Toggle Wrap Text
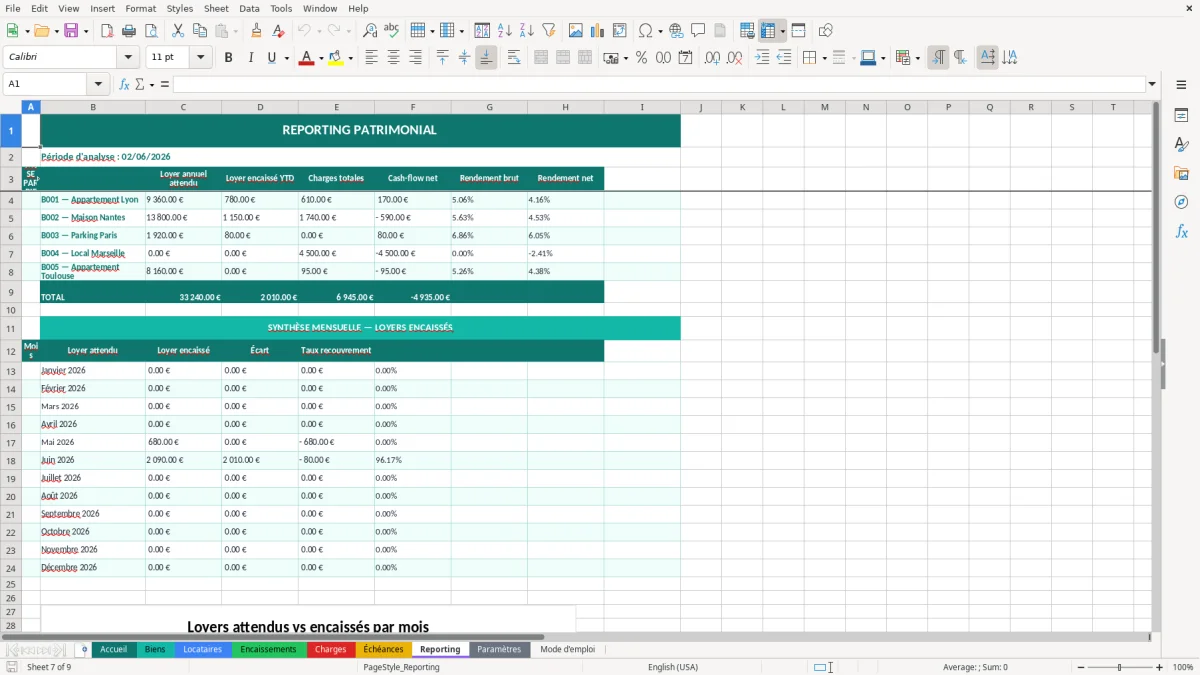This screenshot has height=675, width=1200. click(x=514, y=58)
